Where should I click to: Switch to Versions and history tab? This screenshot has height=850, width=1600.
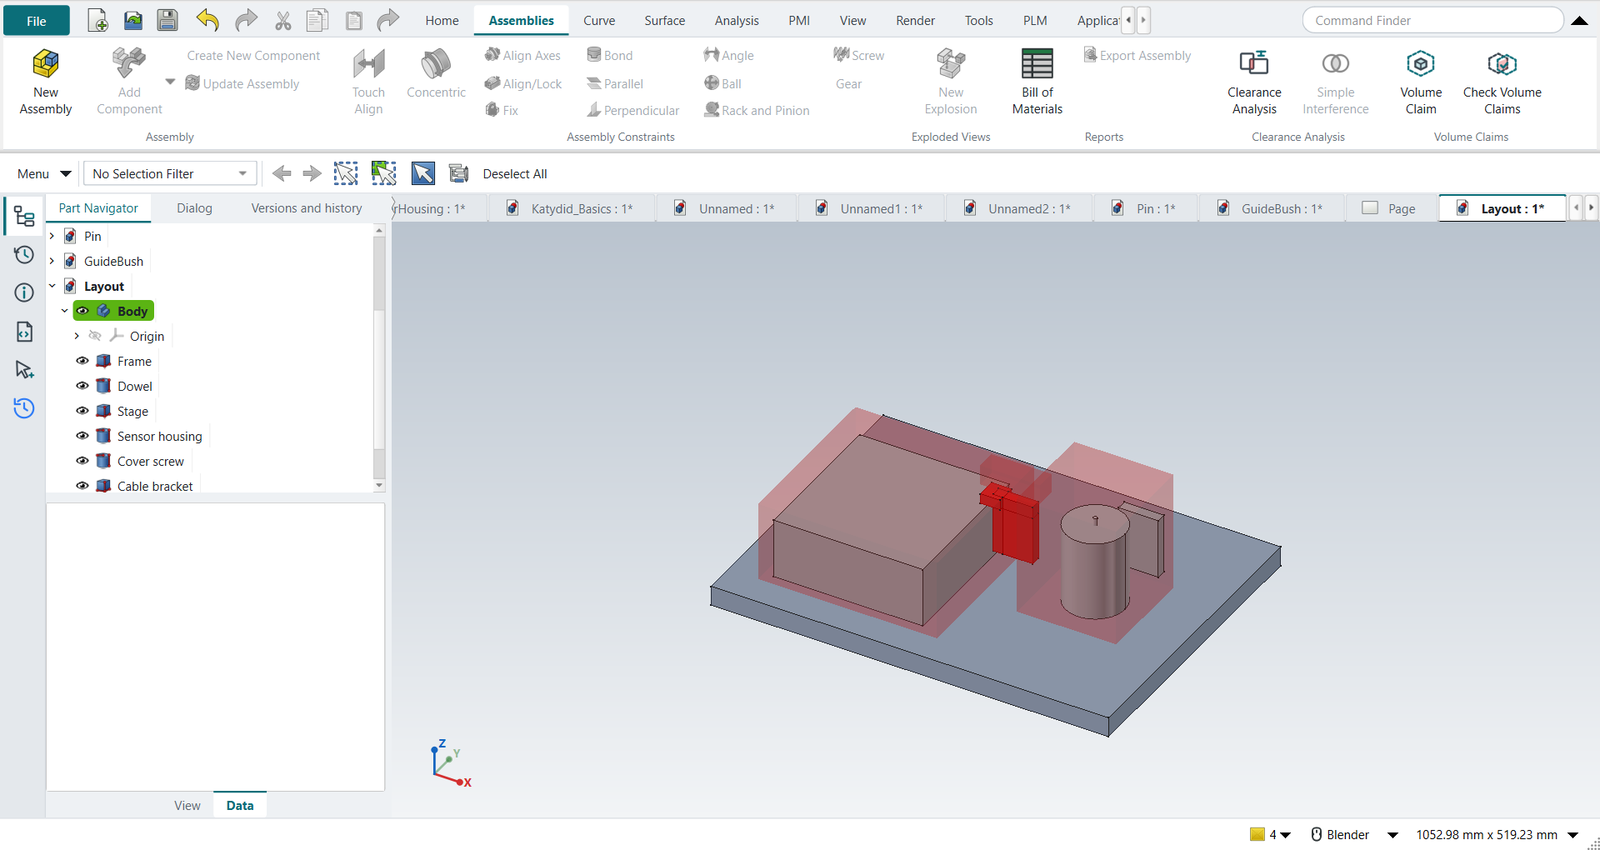[x=306, y=208]
